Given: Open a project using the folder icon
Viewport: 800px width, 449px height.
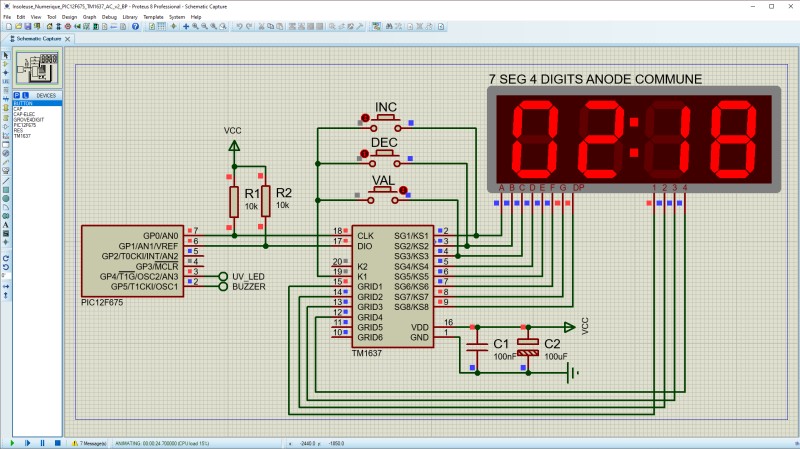Looking at the screenshot, I should 18,27.
